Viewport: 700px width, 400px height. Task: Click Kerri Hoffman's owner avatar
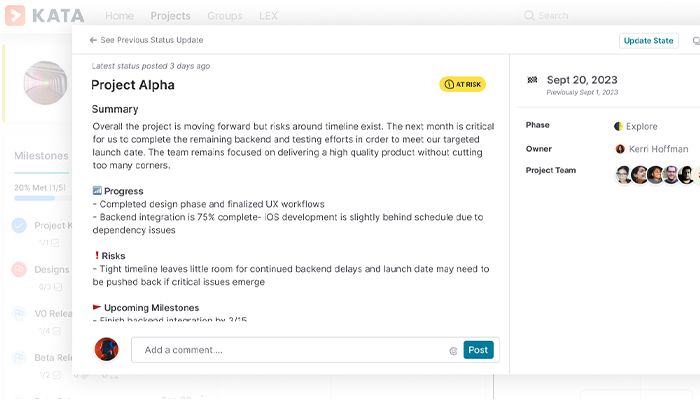(620, 149)
